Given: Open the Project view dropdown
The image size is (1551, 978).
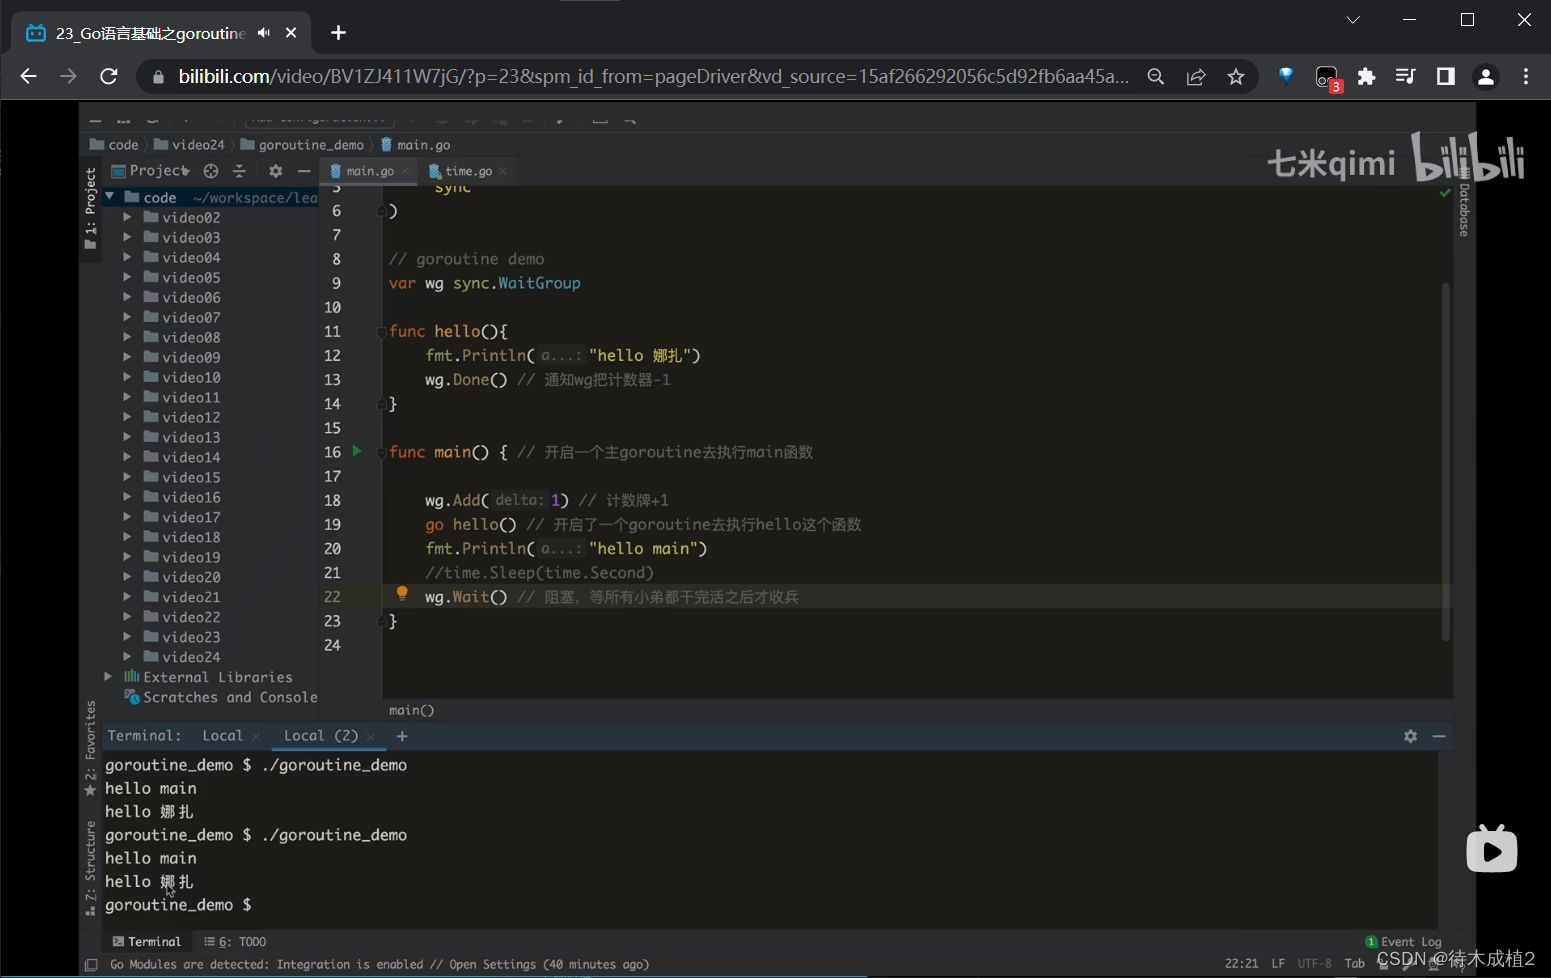Looking at the screenshot, I should click(x=151, y=171).
